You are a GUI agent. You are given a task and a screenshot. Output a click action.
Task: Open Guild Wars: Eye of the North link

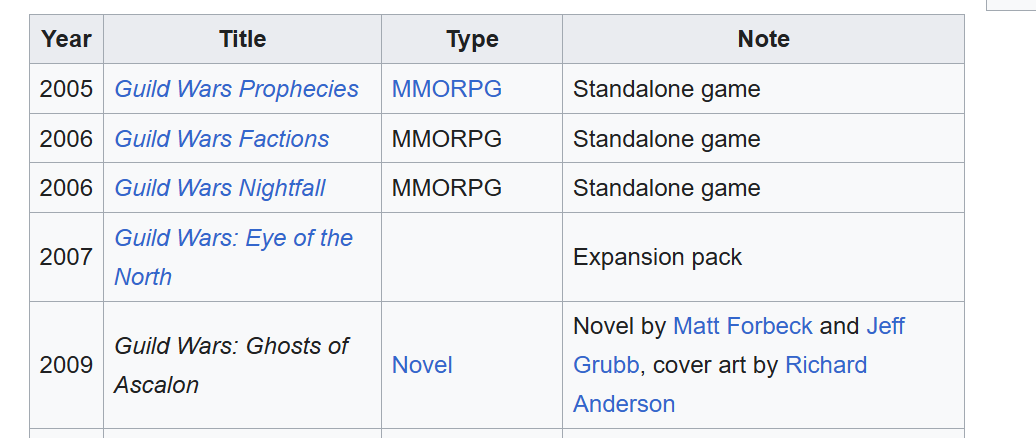click(x=234, y=257)
